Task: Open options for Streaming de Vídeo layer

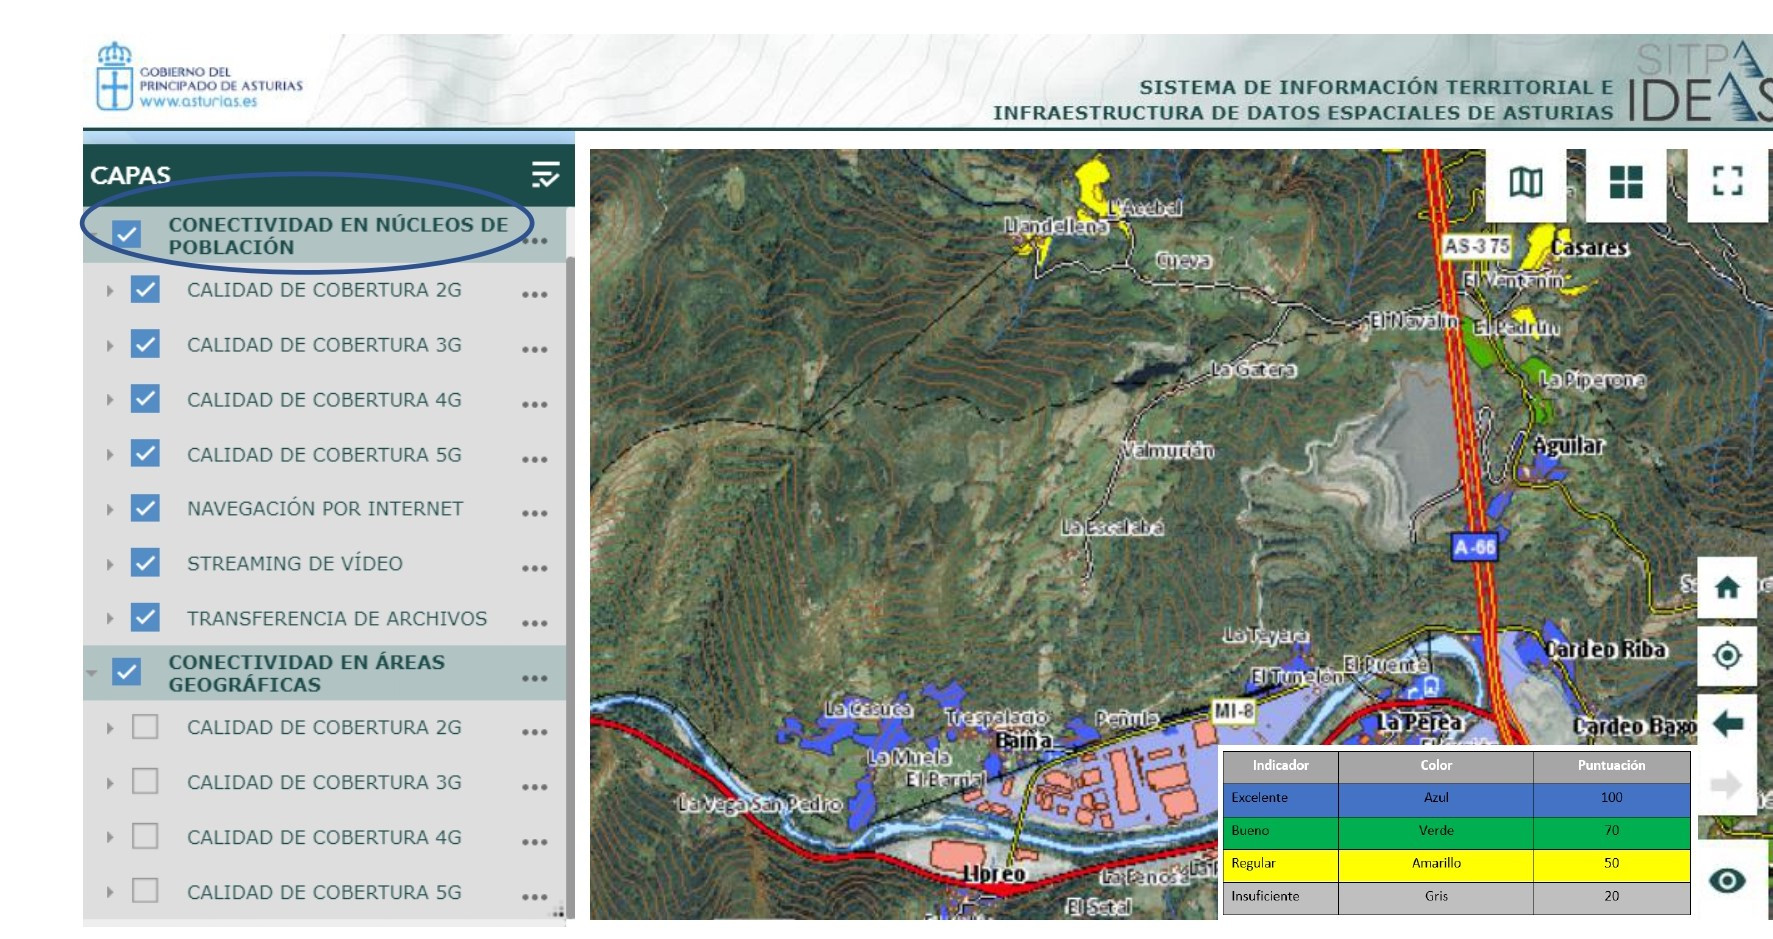Action: coord(534,567)
